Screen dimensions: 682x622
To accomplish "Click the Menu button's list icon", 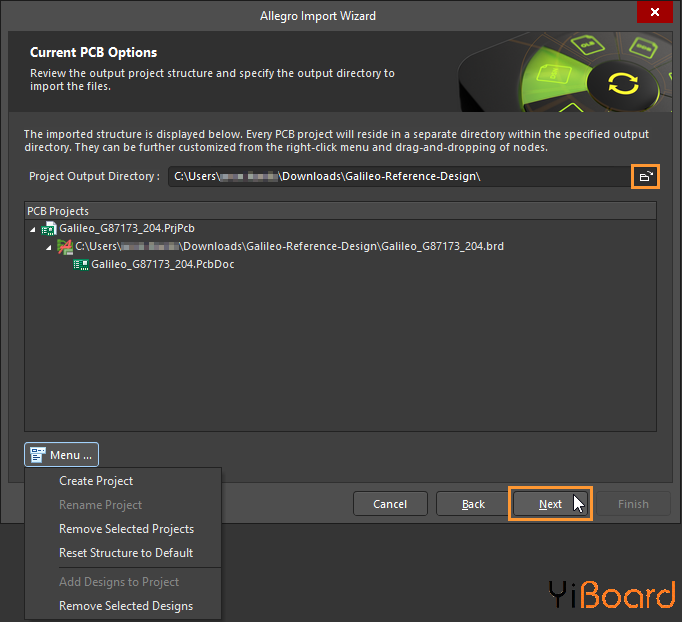I will 37,455.
